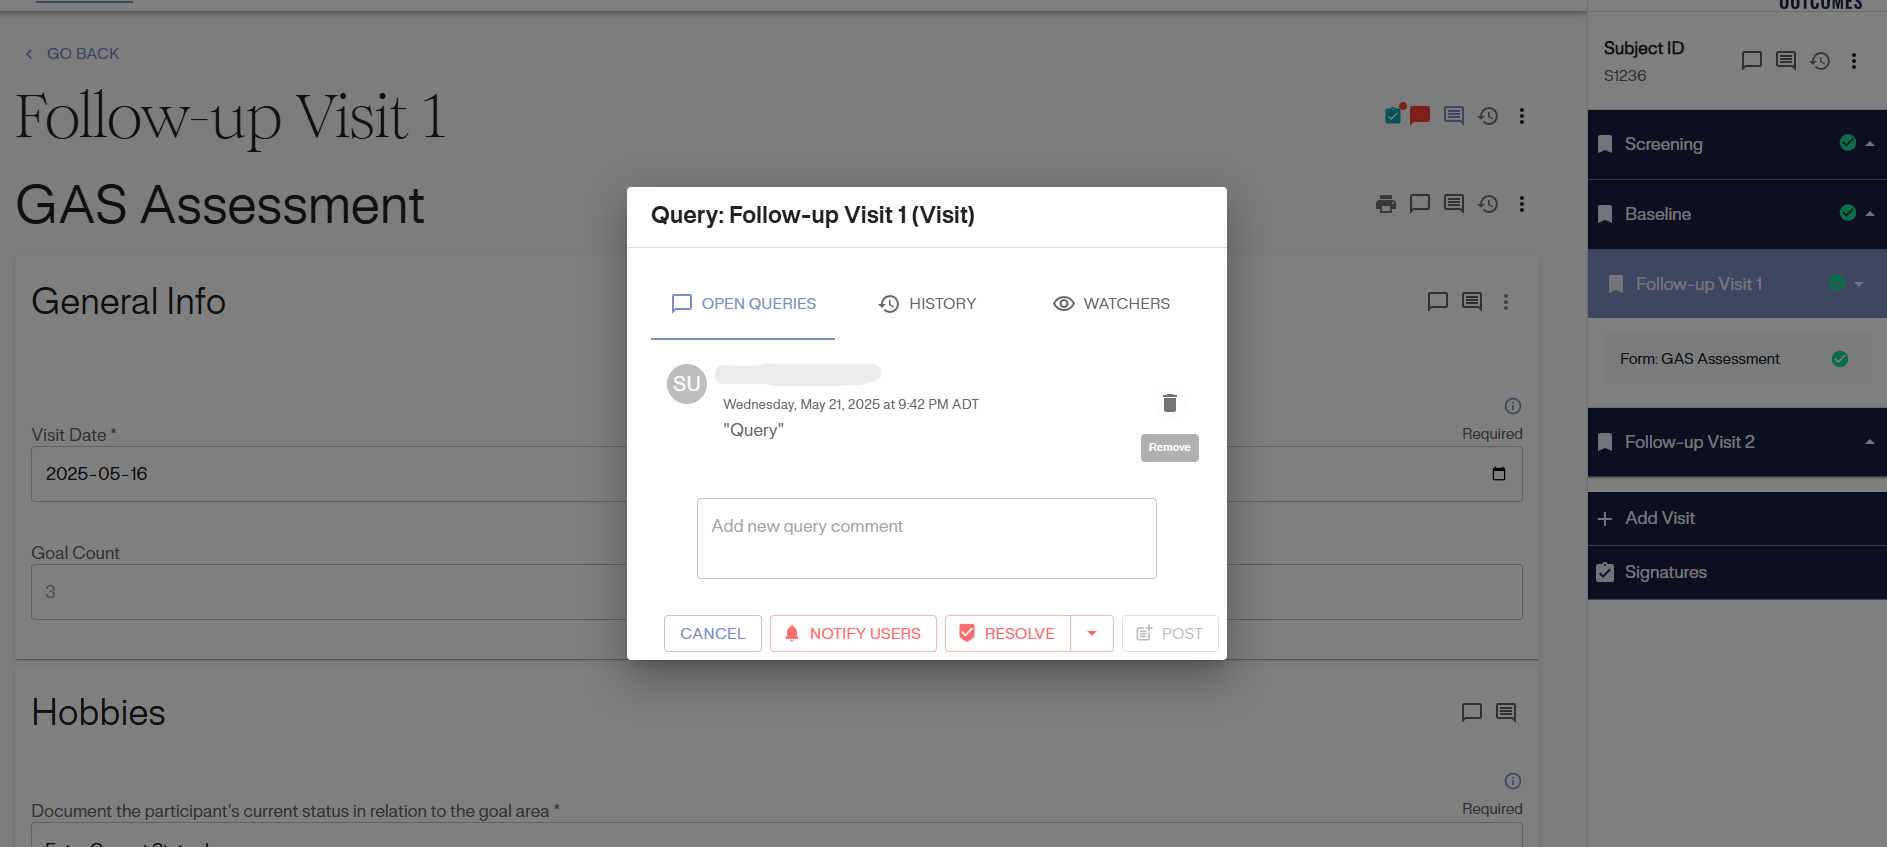Select the Open Queries tab

pos(743,304)
